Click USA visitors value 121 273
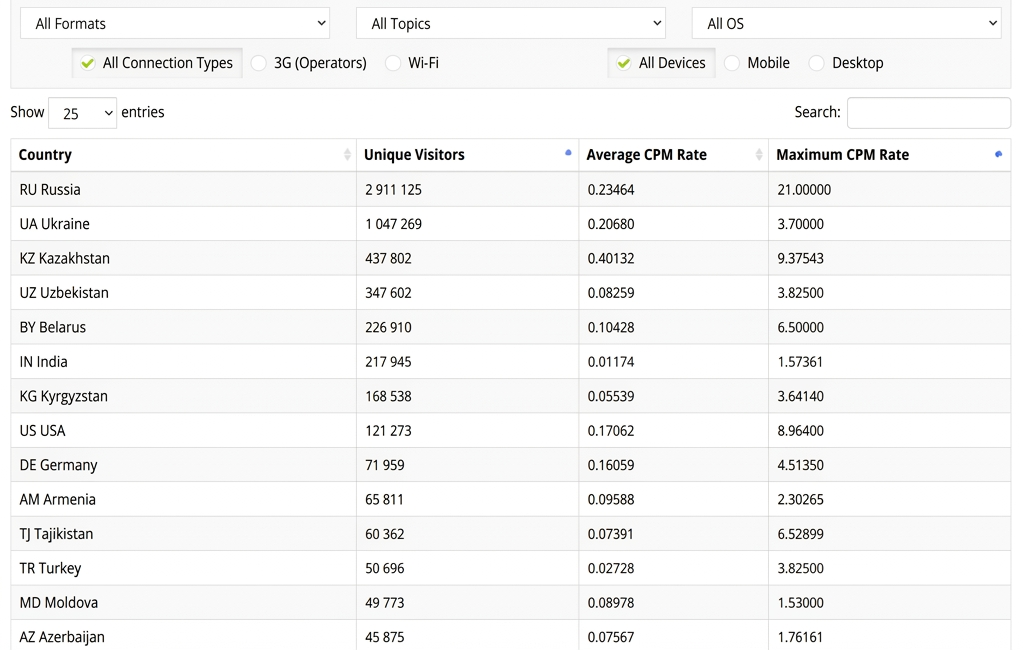 coord(388,431)
